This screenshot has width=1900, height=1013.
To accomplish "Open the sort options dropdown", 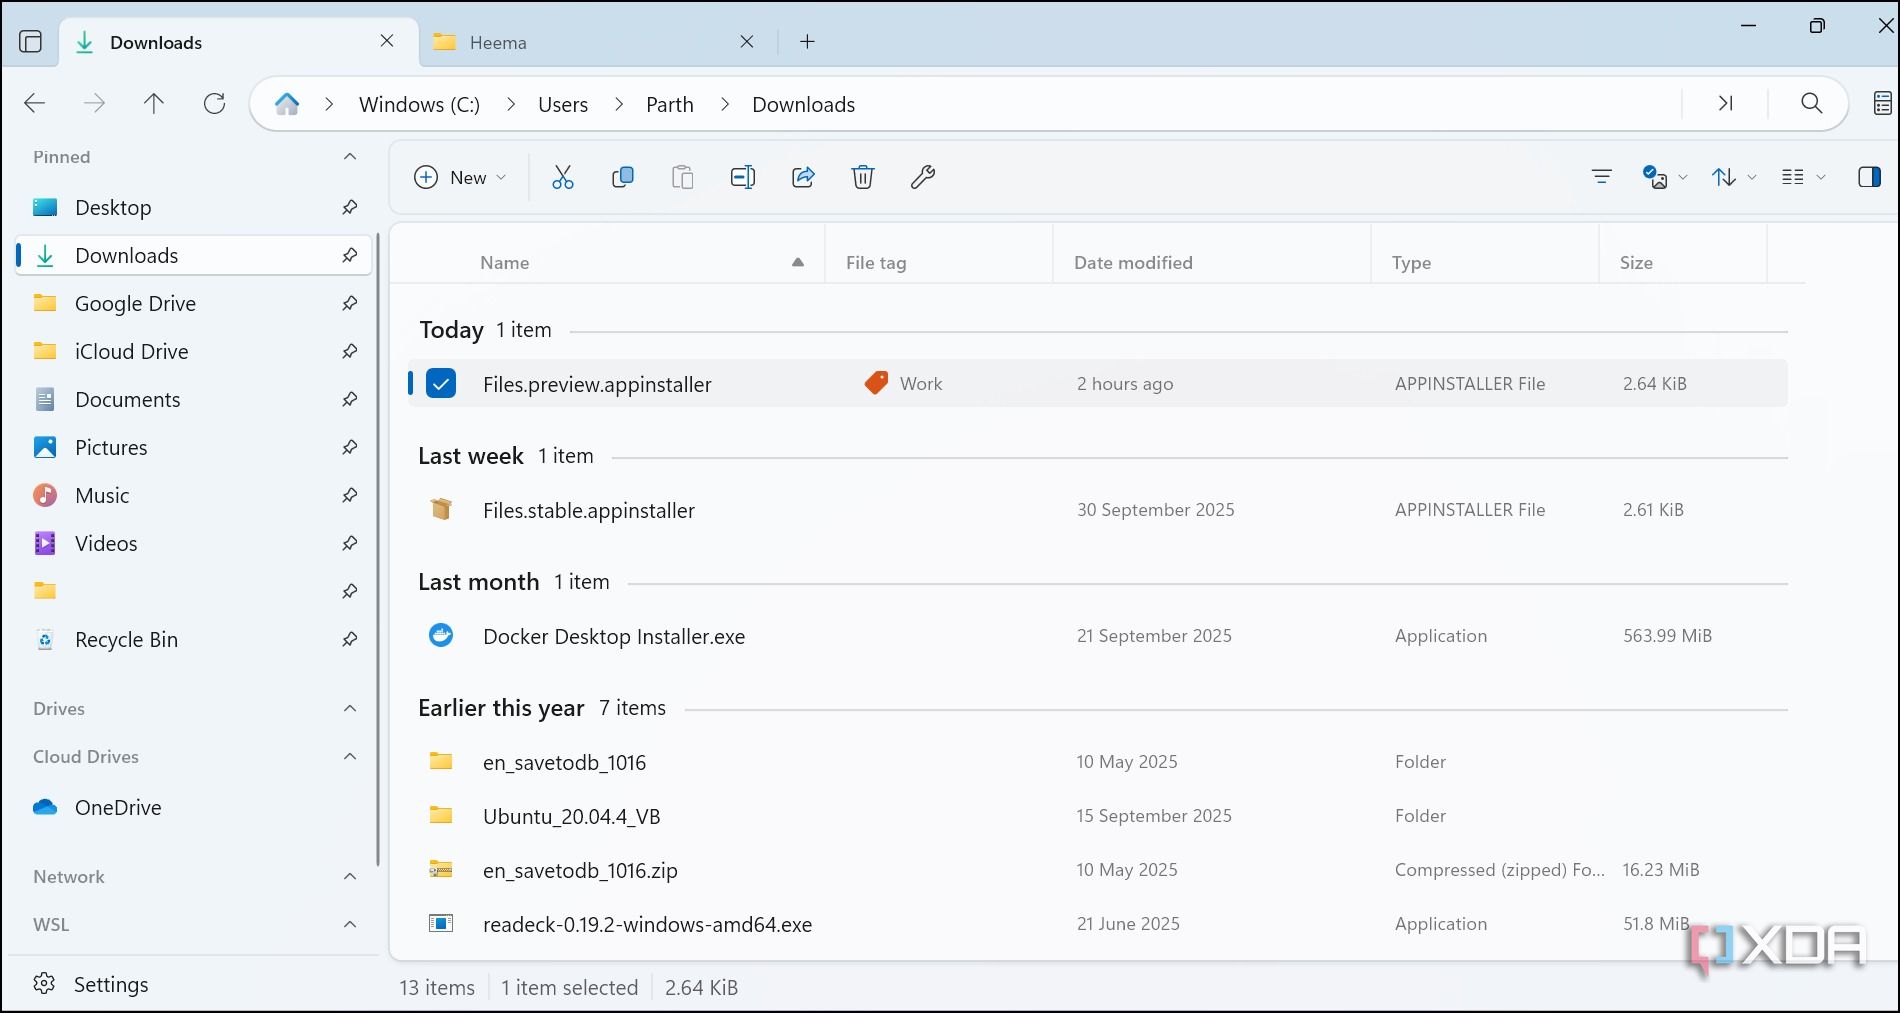I will (x=1733, y=177).
